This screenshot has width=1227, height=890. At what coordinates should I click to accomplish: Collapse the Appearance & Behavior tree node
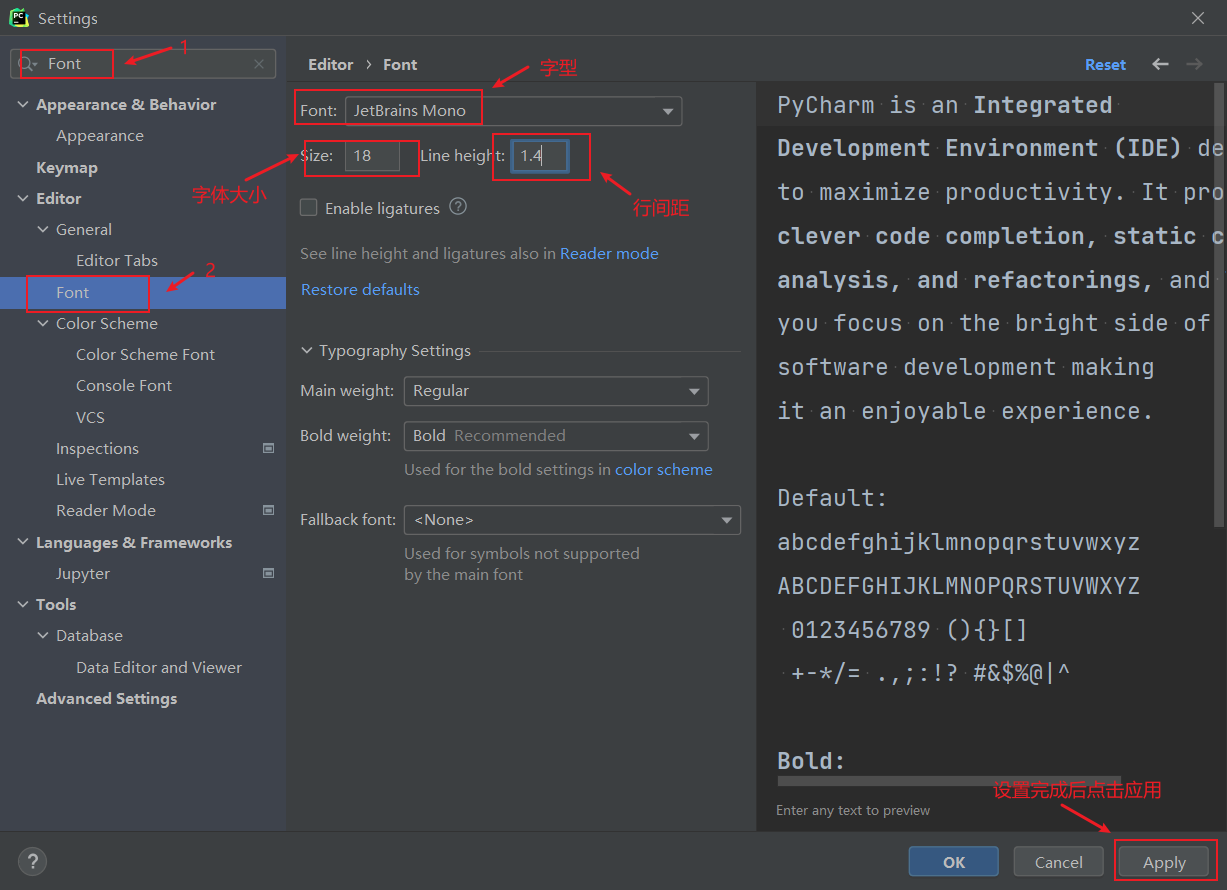click(x=23, y=105)
